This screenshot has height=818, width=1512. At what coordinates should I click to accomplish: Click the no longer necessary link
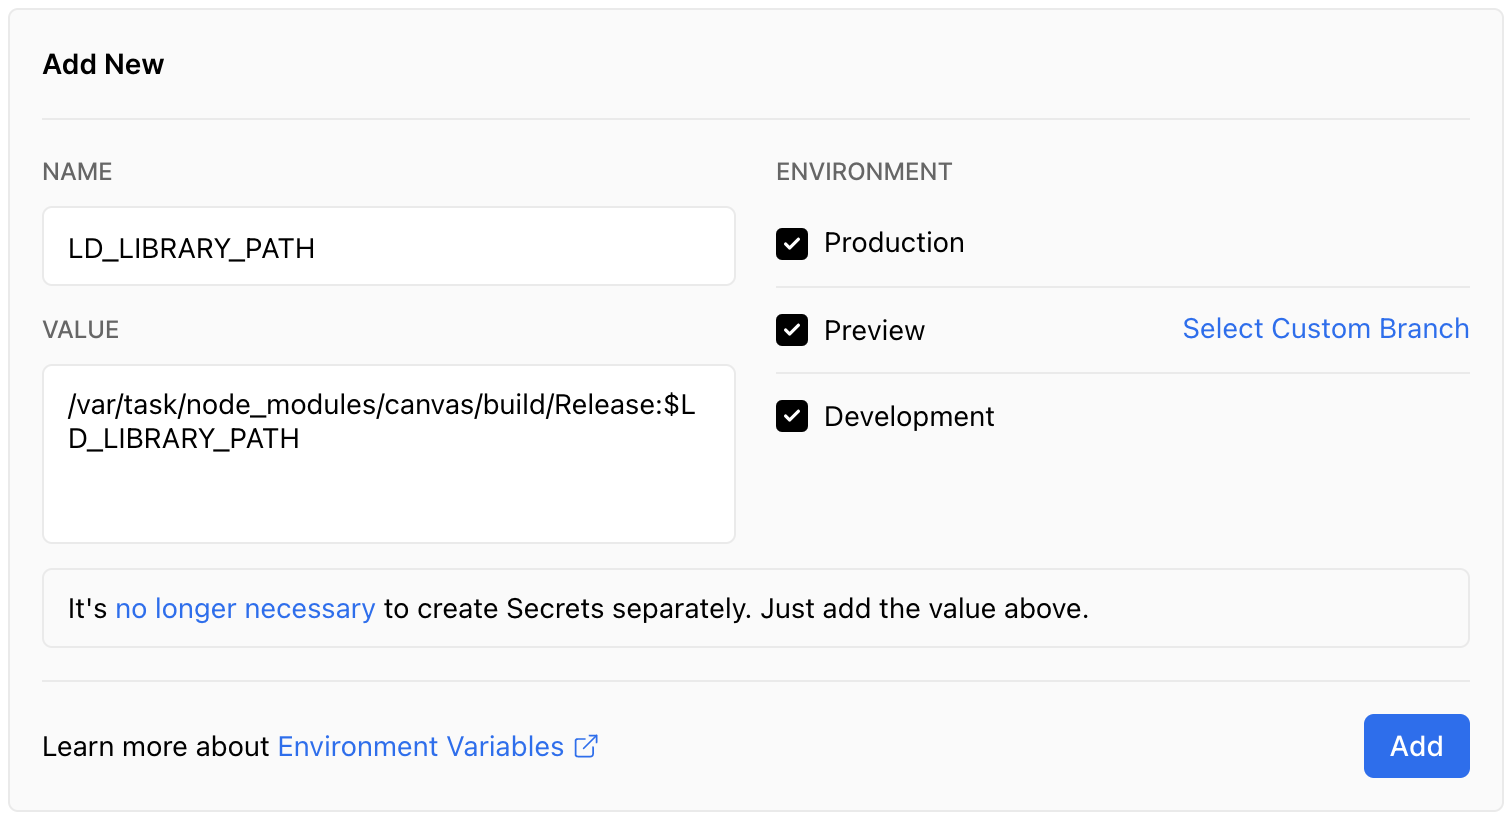(x=245, y=608)
